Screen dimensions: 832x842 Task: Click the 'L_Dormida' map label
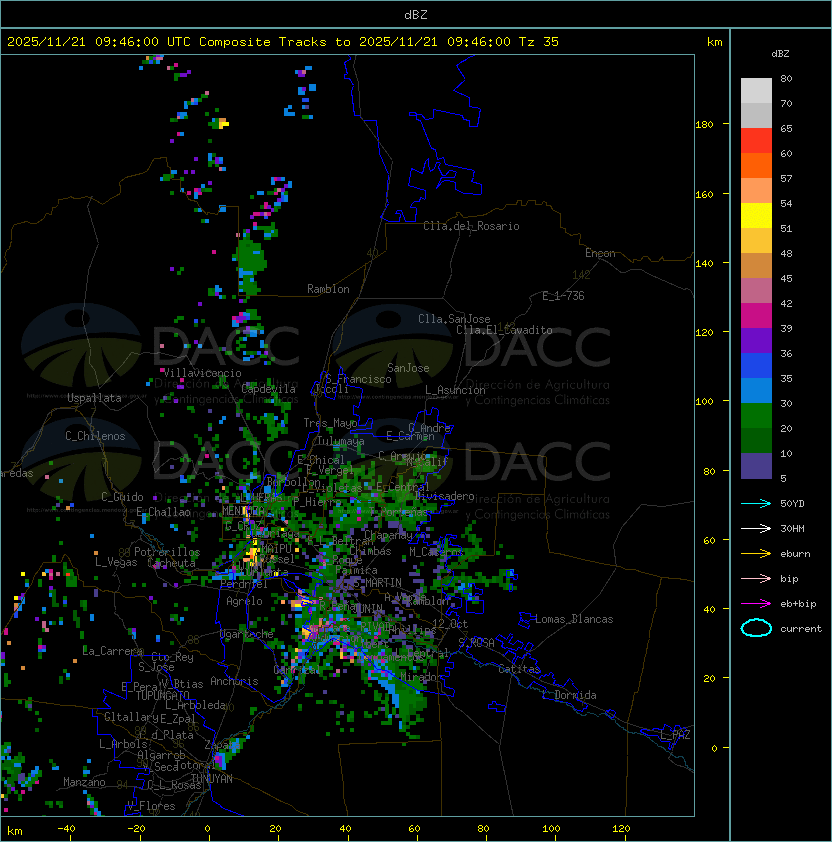[570, 695]
